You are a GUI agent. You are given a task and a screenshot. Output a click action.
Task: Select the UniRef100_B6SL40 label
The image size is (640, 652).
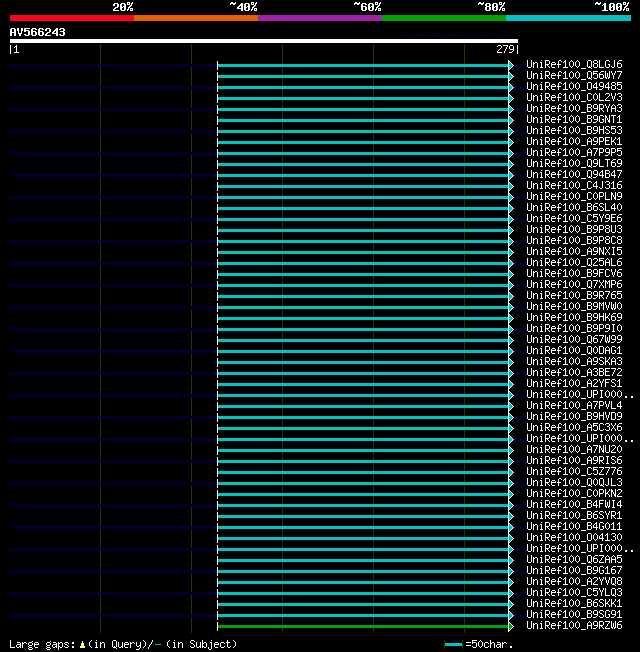(574, 207)
